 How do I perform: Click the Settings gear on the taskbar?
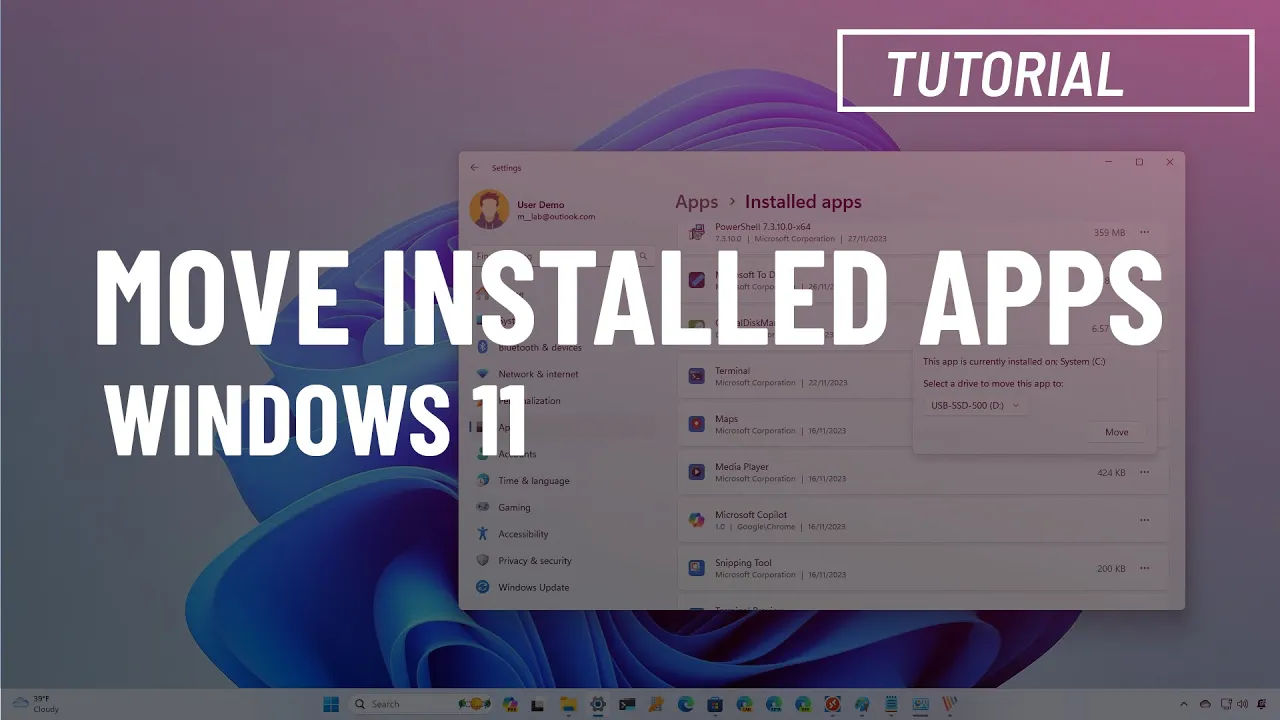598,704
